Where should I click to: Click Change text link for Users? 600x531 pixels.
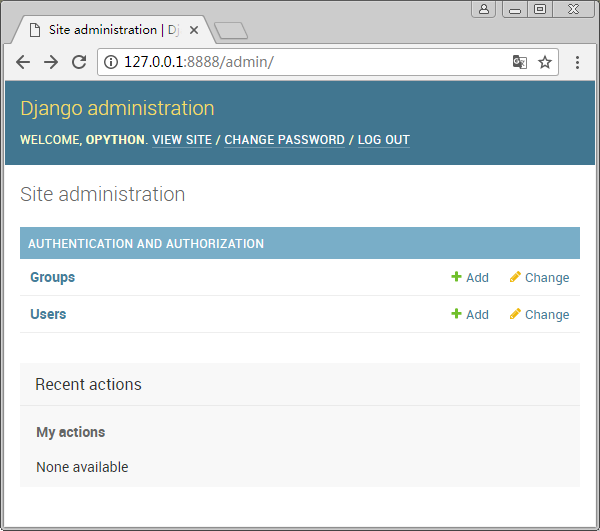[547, 315]
